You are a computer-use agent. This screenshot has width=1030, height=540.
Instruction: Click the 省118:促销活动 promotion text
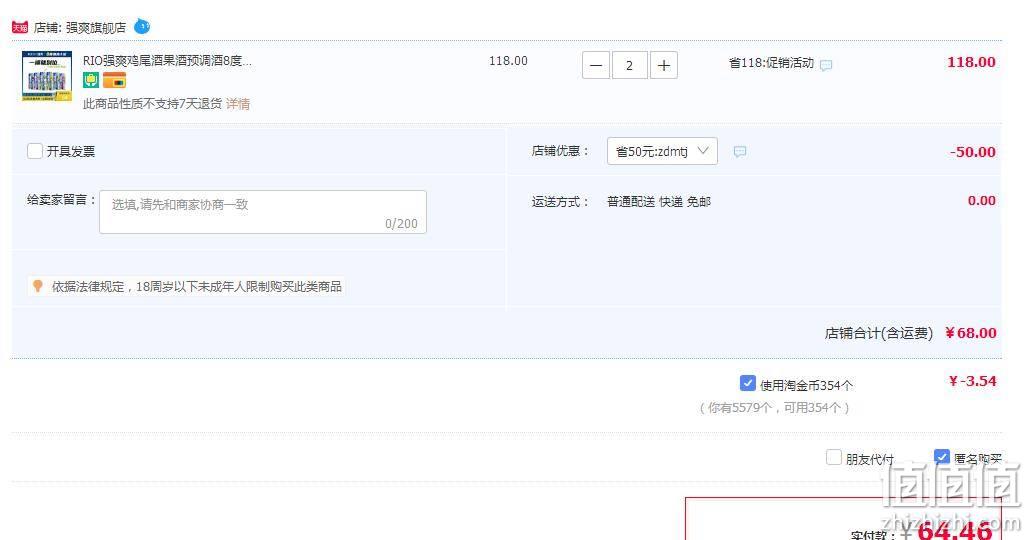771,63
